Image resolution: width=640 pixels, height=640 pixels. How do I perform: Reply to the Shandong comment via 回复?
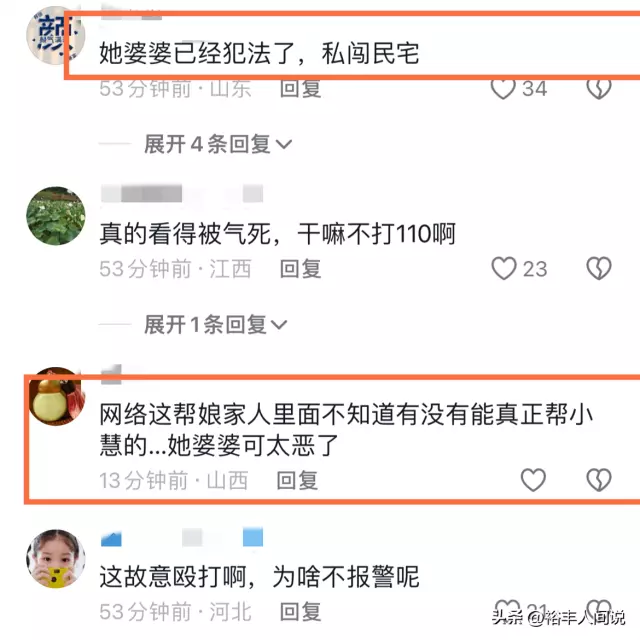click(300, 89)
